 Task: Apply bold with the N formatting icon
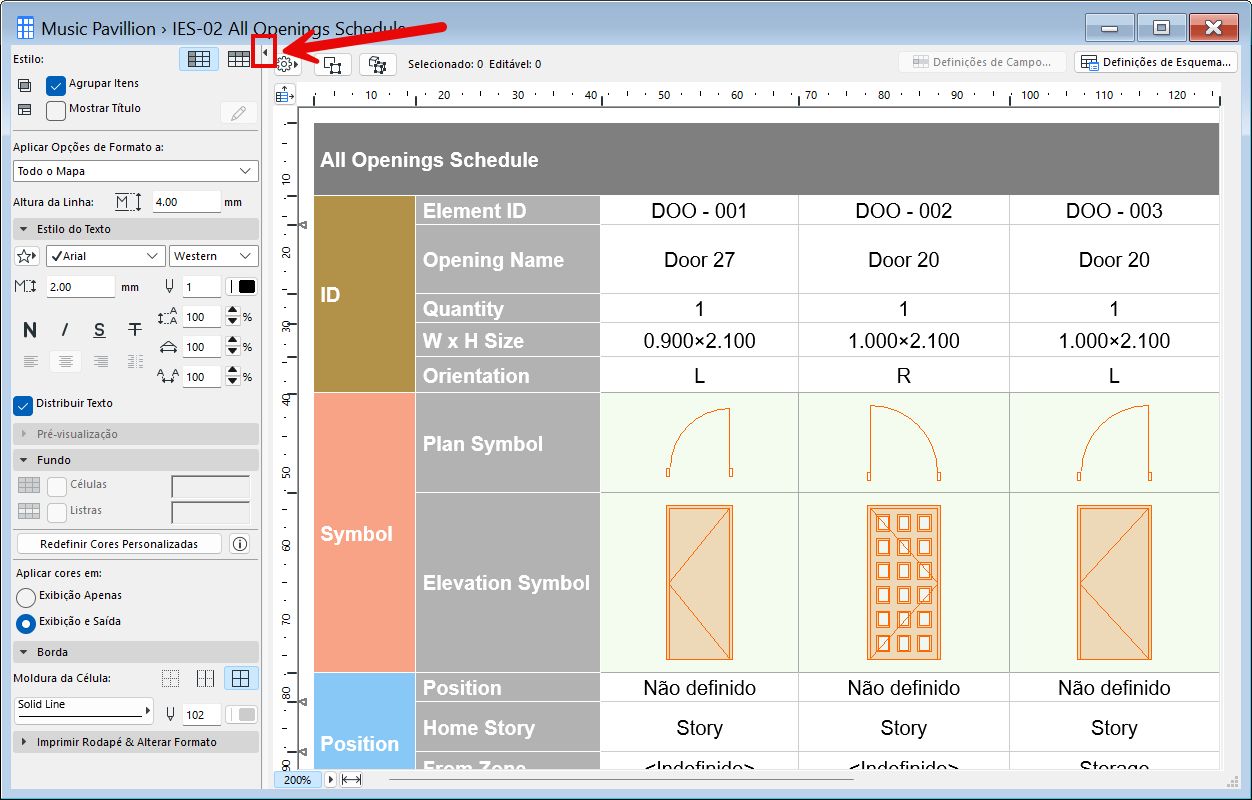click(28, 328)
